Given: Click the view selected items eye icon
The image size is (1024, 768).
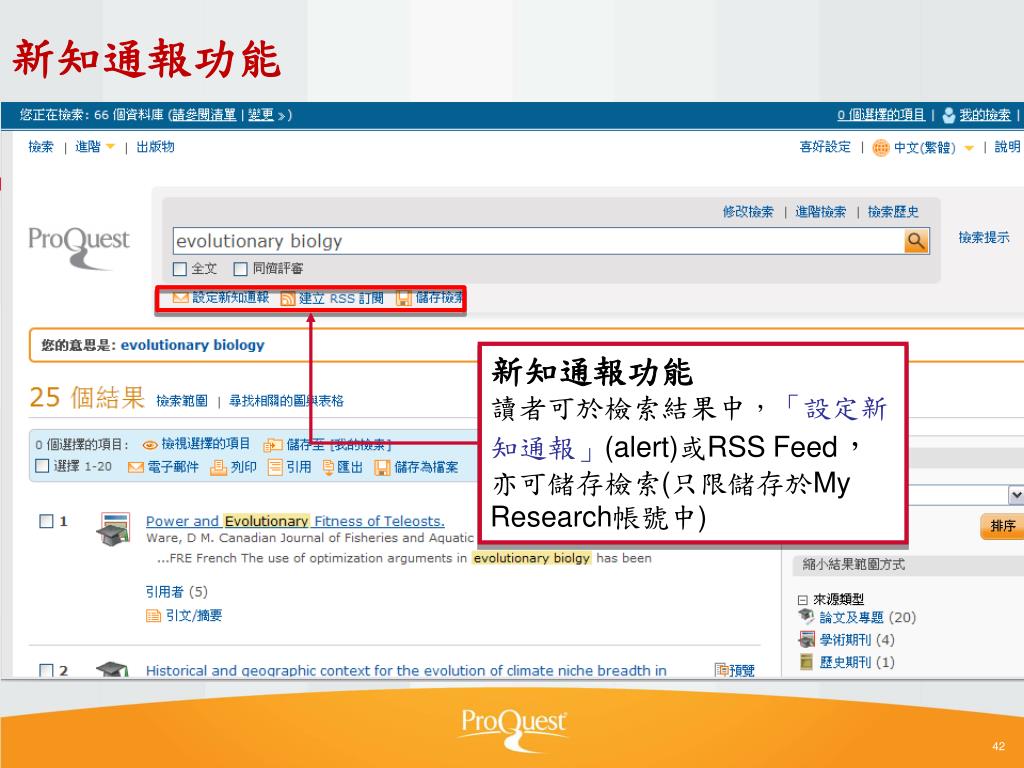Looking at the screenshot, I should 150,445.
